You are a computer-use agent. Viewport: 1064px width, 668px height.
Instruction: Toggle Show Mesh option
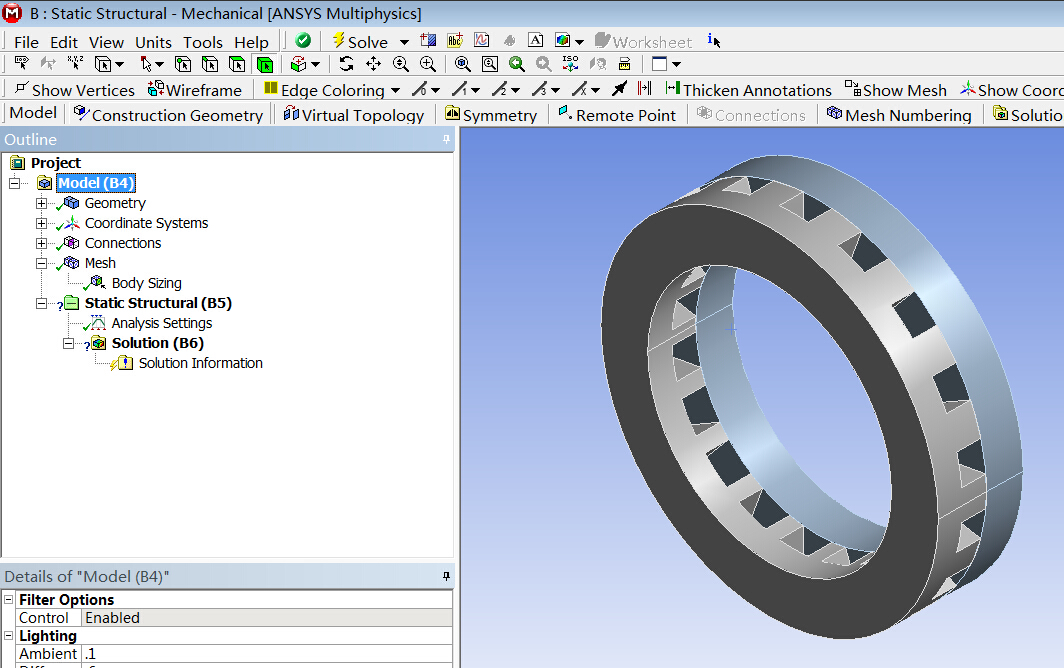click(895, 90)
